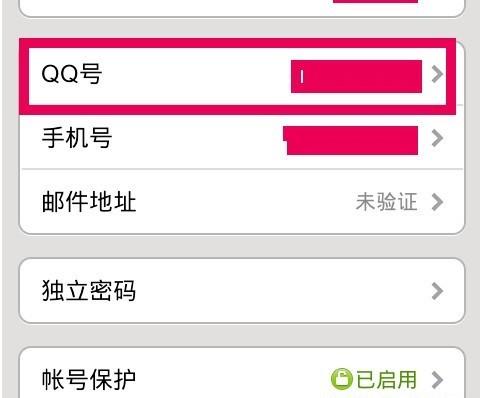The height and width of the screenshot is (398, 480).
Task: Tap the redacted value in the top partial row
Action: point(375,1)
